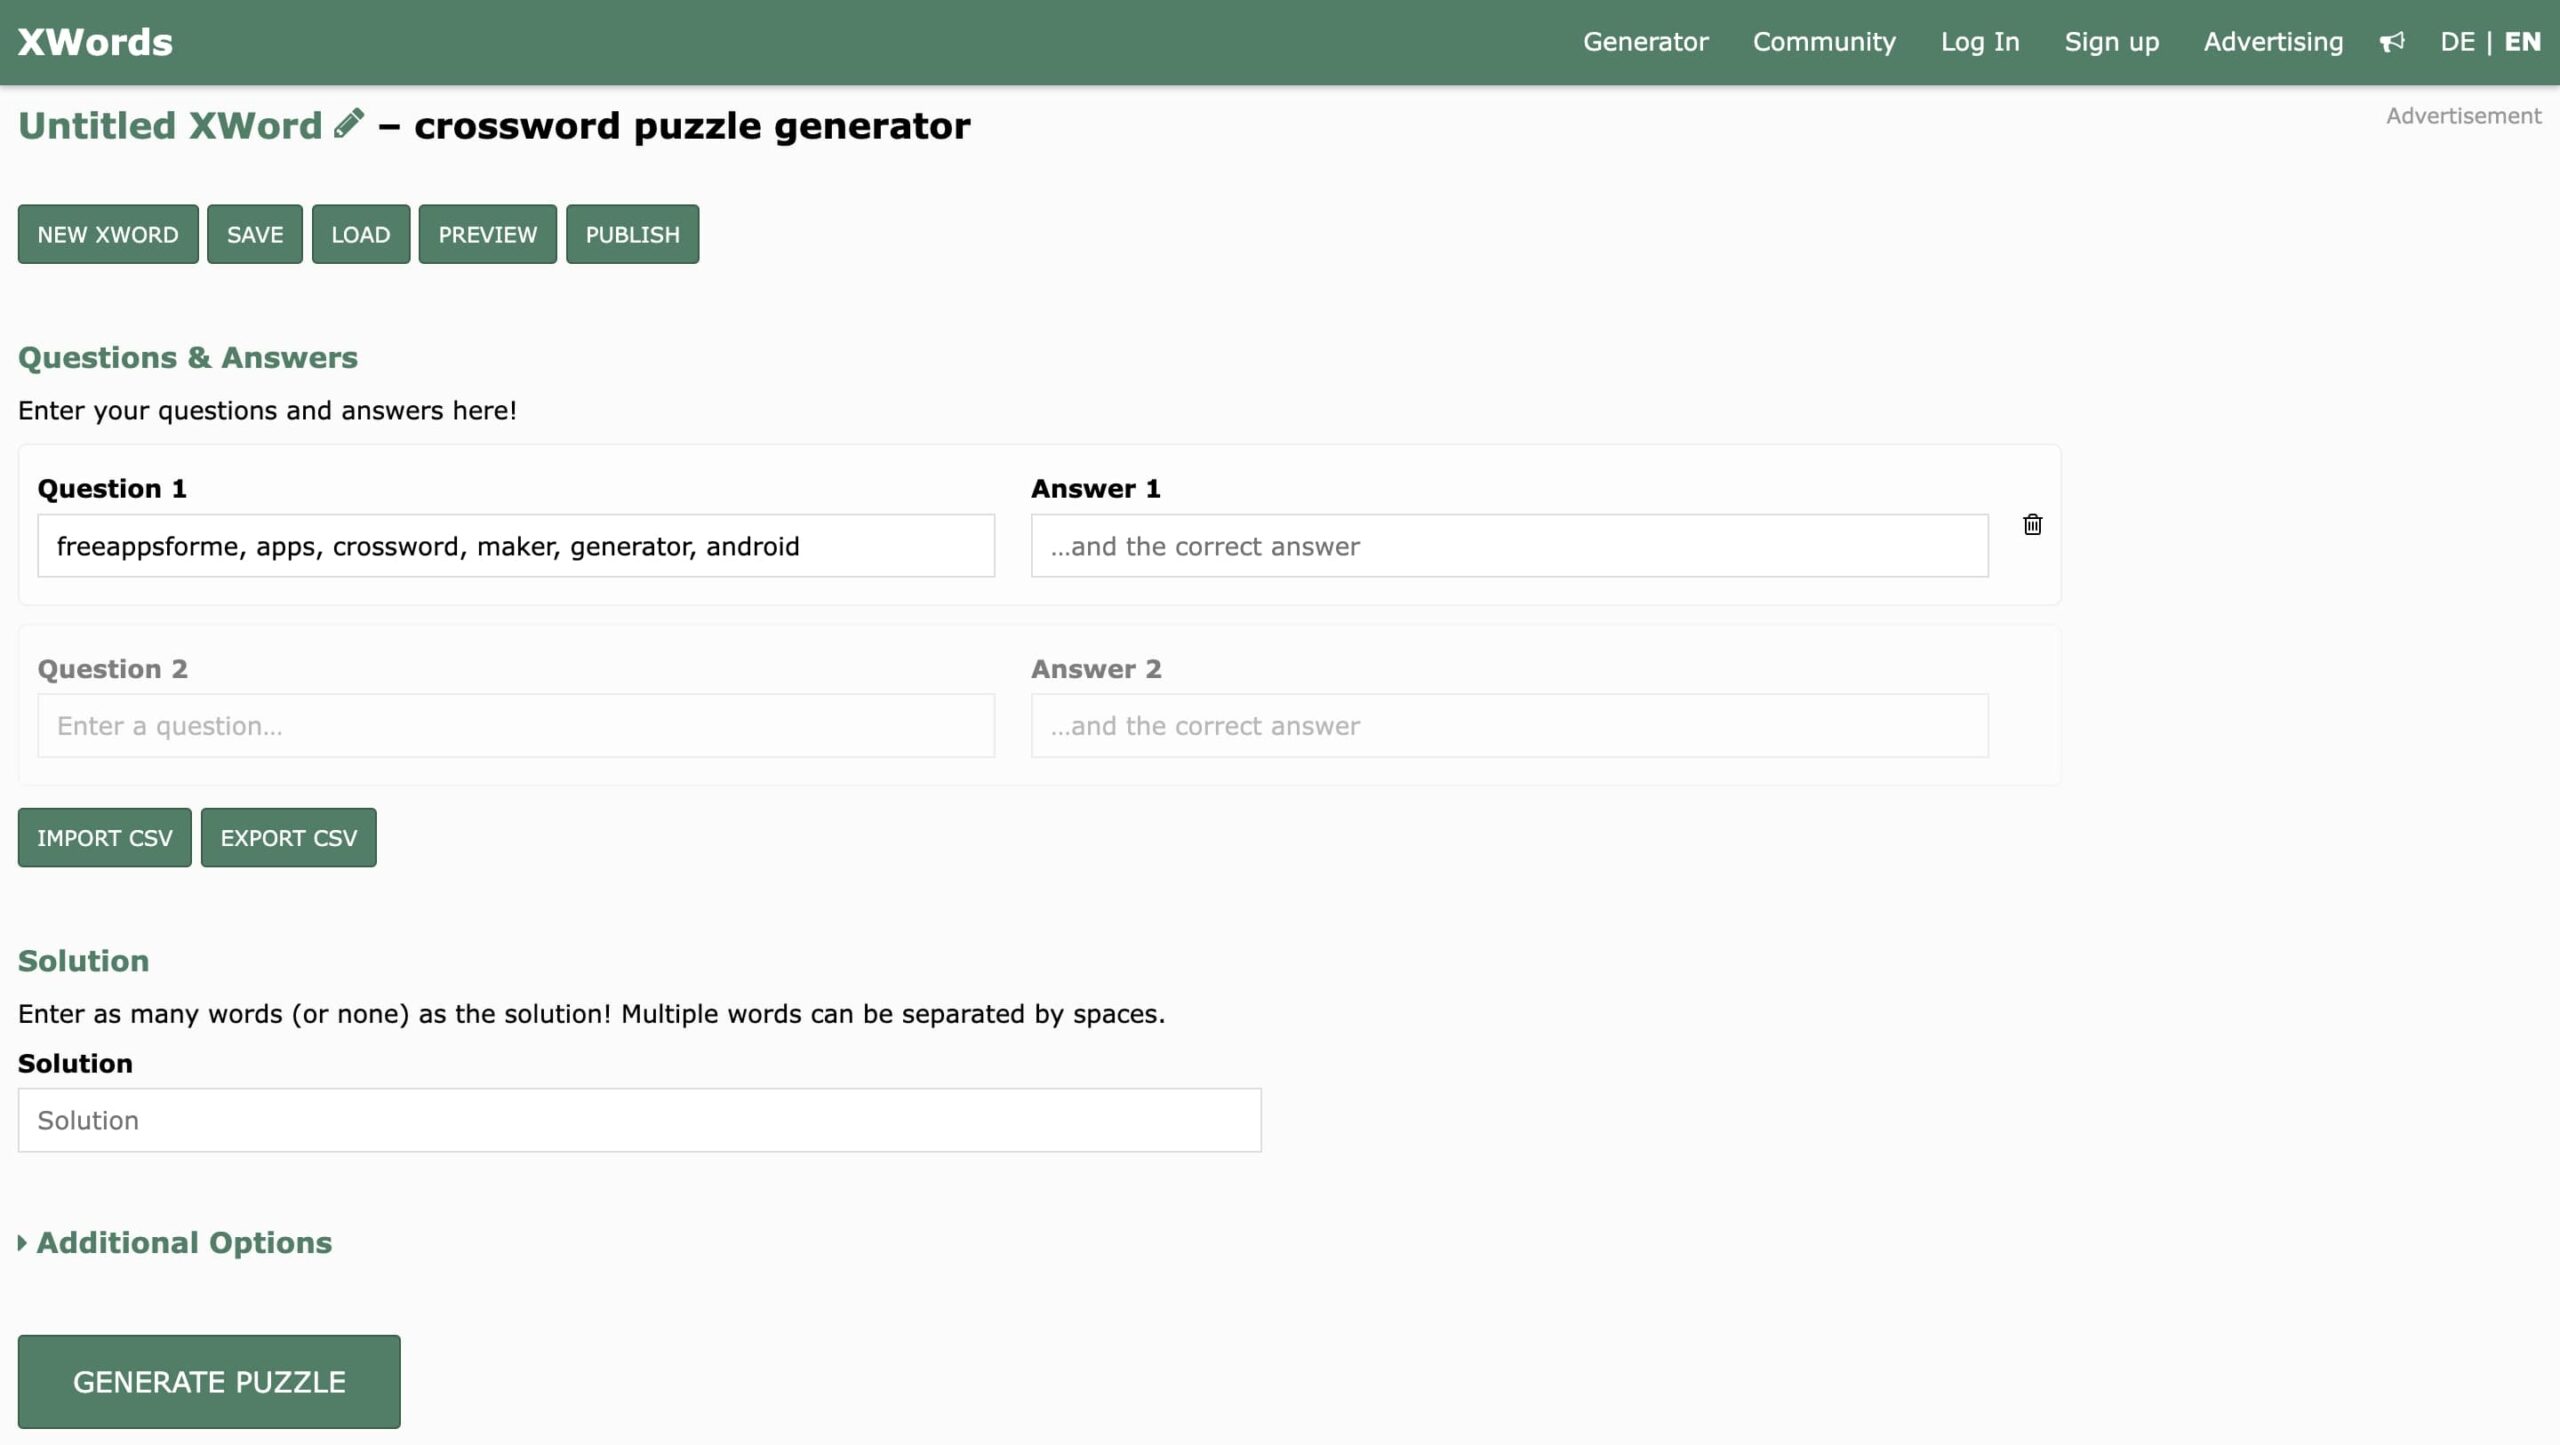Click the GENERATE PUZZLE button
This screenshot has height=1445, width=2560.
pyautogui.click(x=209, y=1381)
